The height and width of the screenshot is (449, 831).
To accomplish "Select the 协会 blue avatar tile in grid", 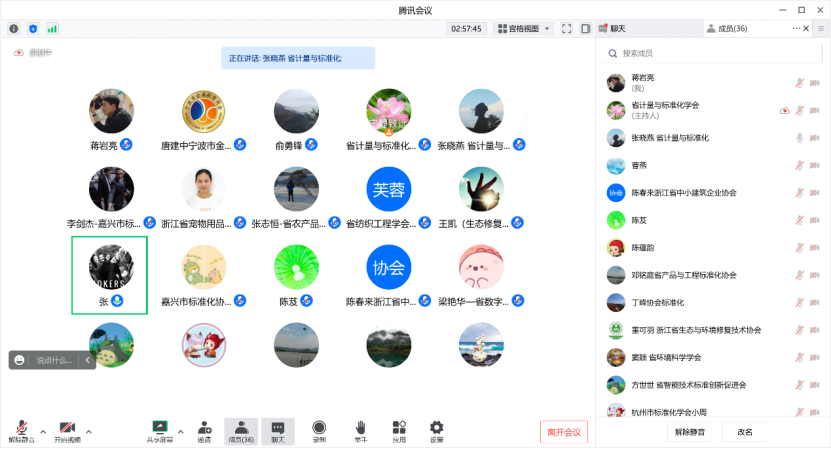I will pyautogui.click(x=388, y=267).
